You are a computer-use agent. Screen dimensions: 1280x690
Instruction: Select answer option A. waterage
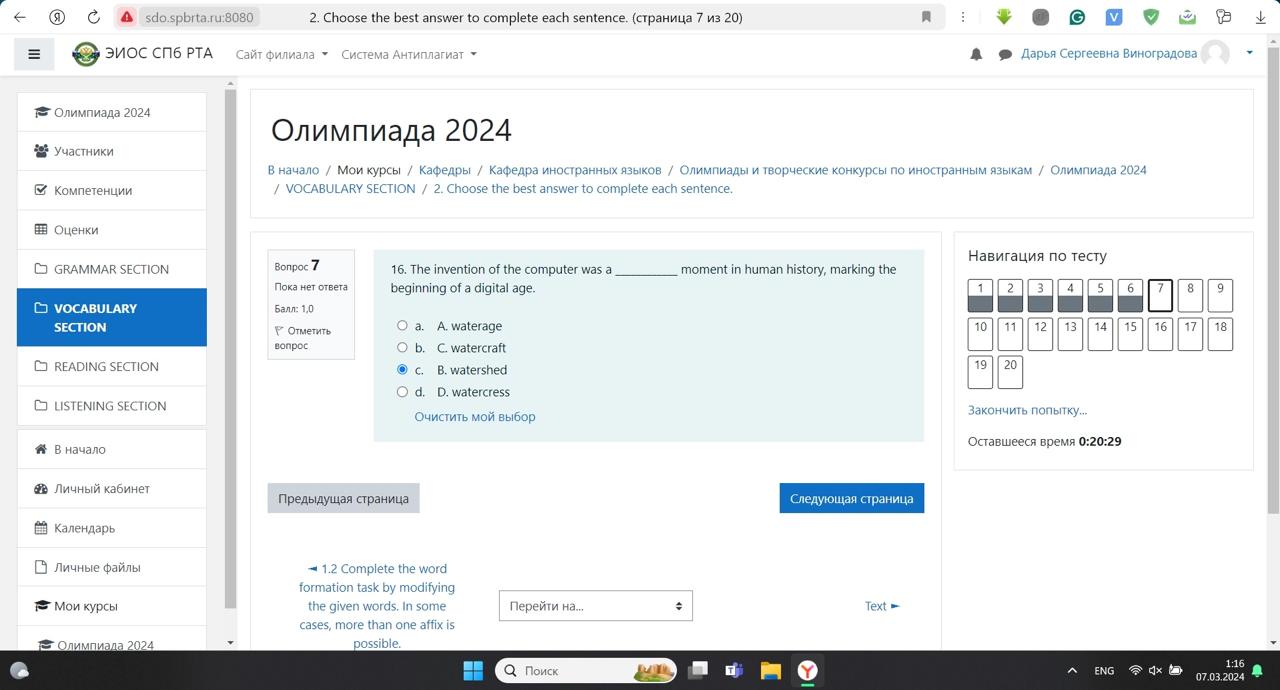[402, 326]
